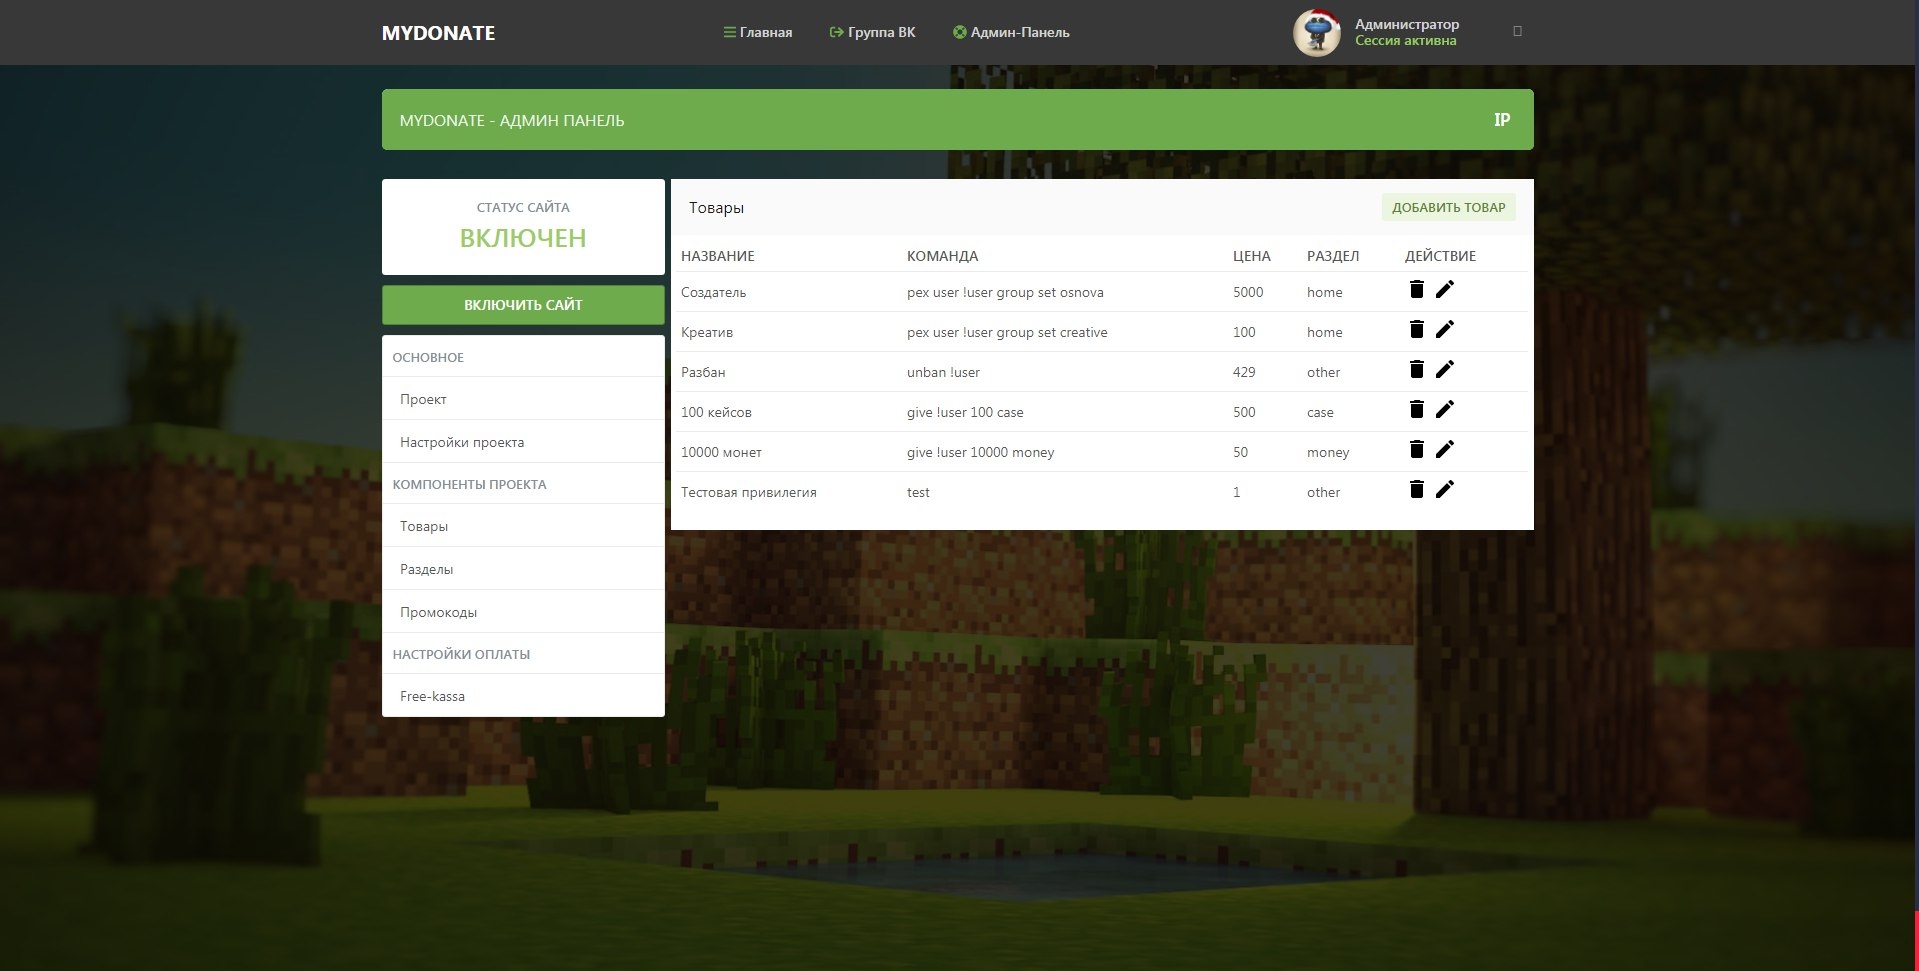Click Товары panel heading
Viewport: 1919px width, 971px height.
716,207
